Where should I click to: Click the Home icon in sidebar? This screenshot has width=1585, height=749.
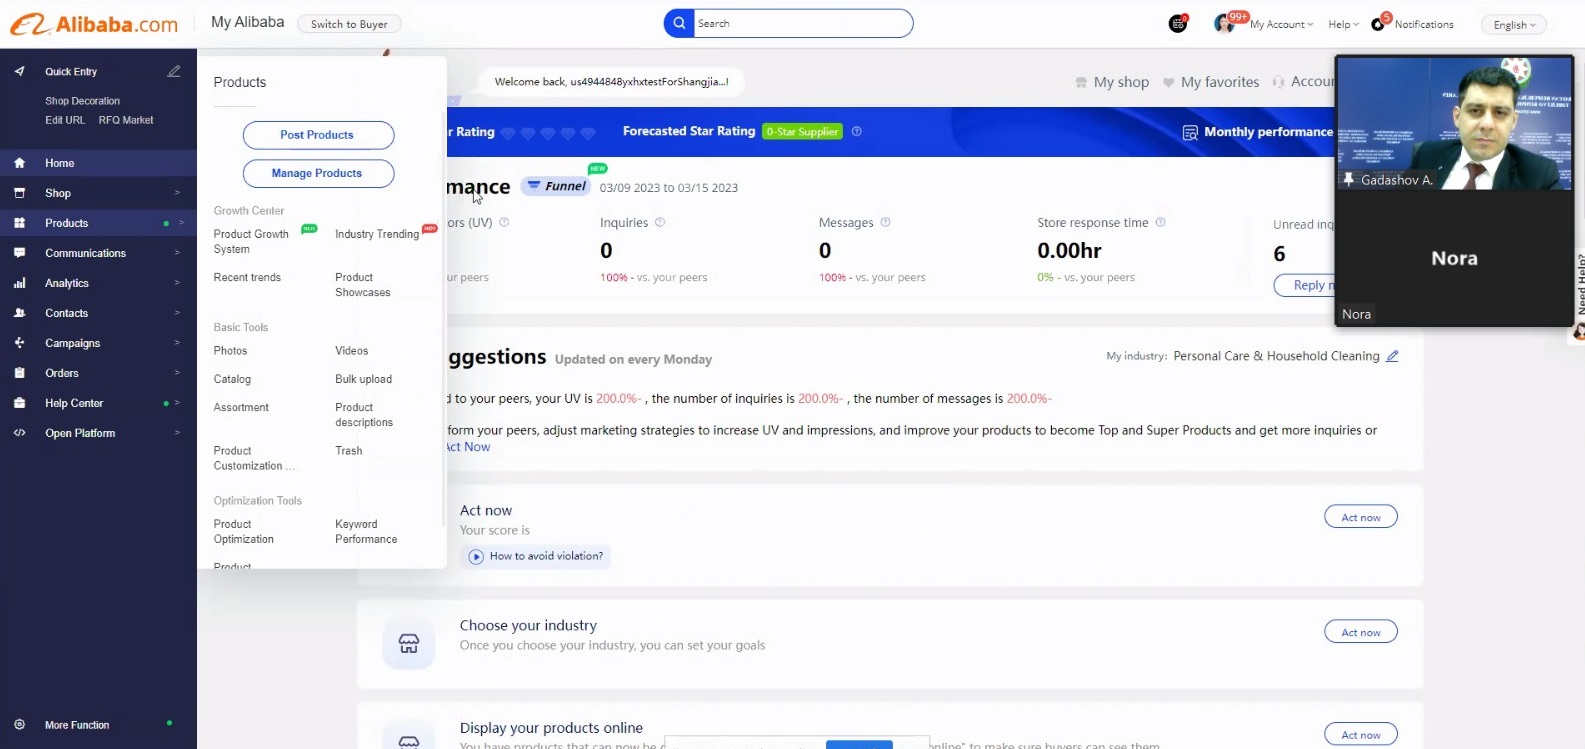[x=19, y=163]
